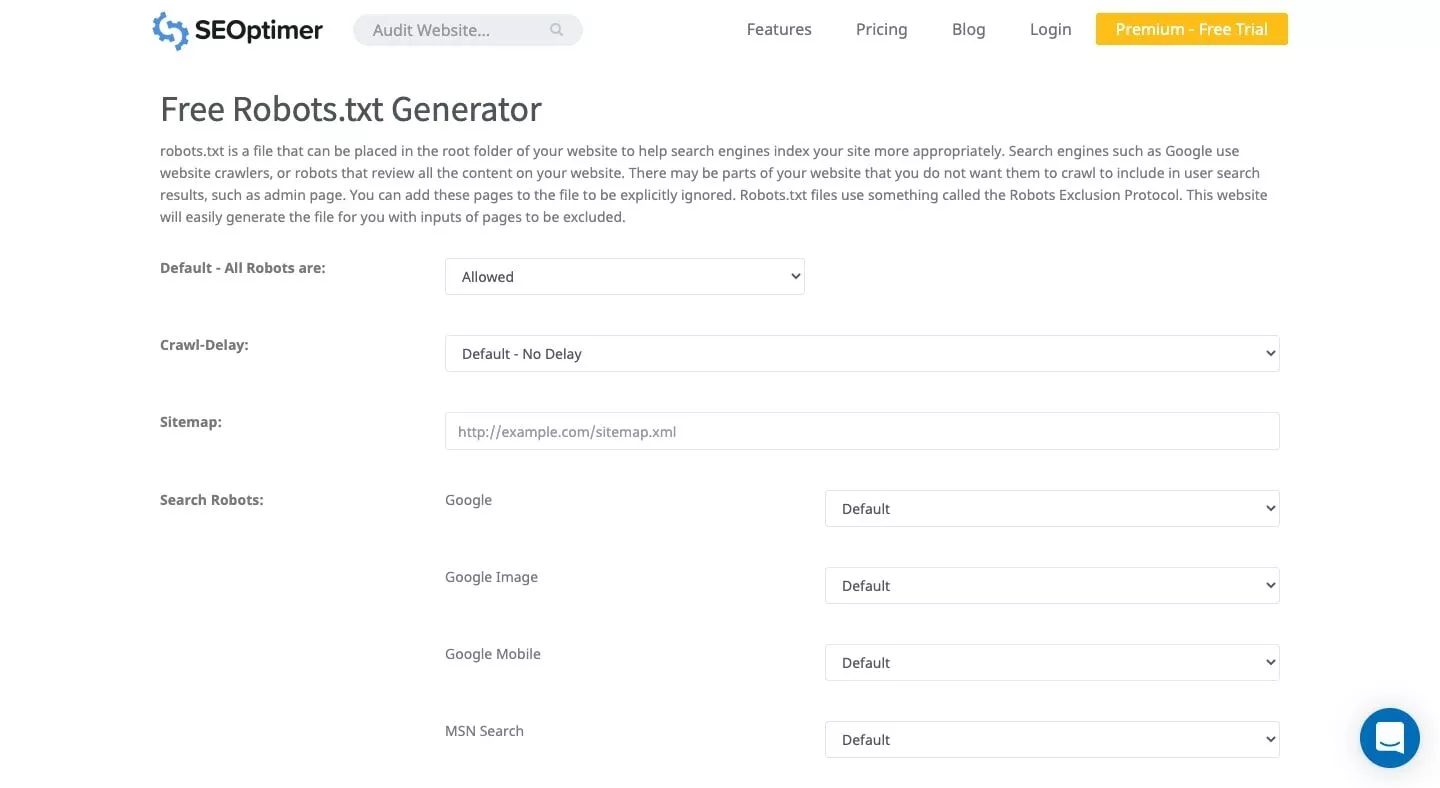Open the MSN Search Default dropdown

click(x=1052, y=740)
